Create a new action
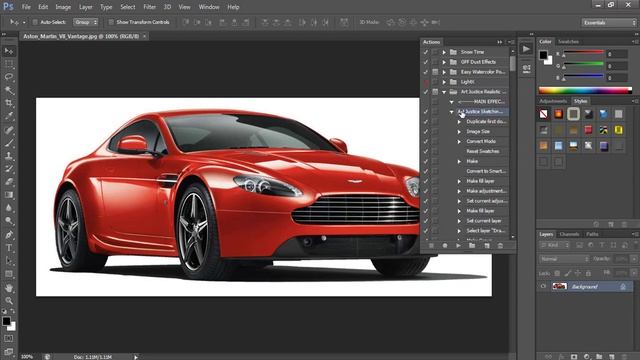 pos(487,245)
